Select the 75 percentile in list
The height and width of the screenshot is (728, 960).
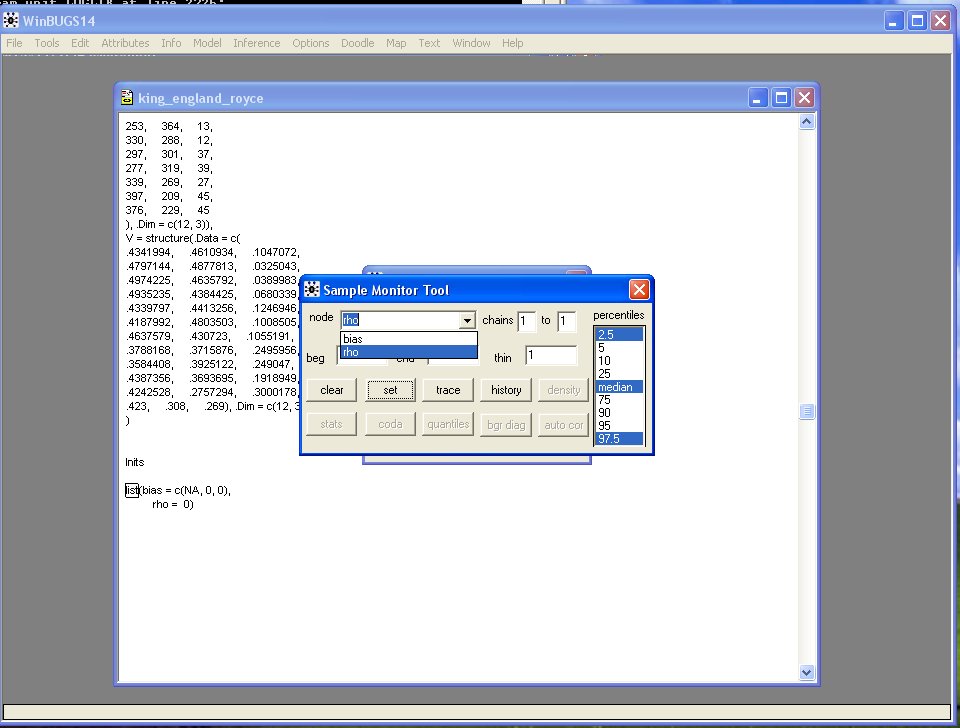(618, 400)
